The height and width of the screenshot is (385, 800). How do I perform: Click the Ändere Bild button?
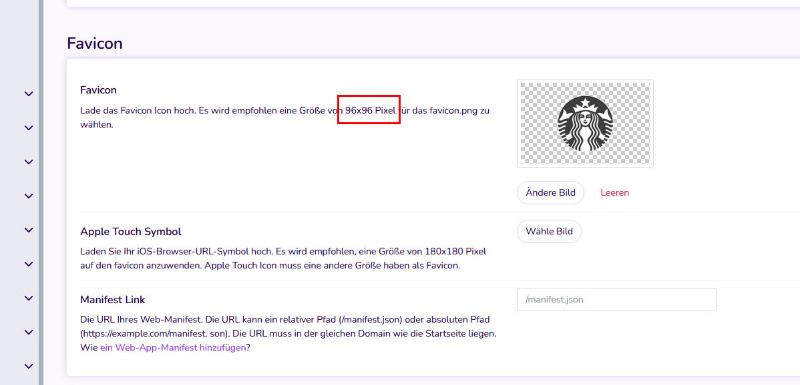(x=551, y=193)
